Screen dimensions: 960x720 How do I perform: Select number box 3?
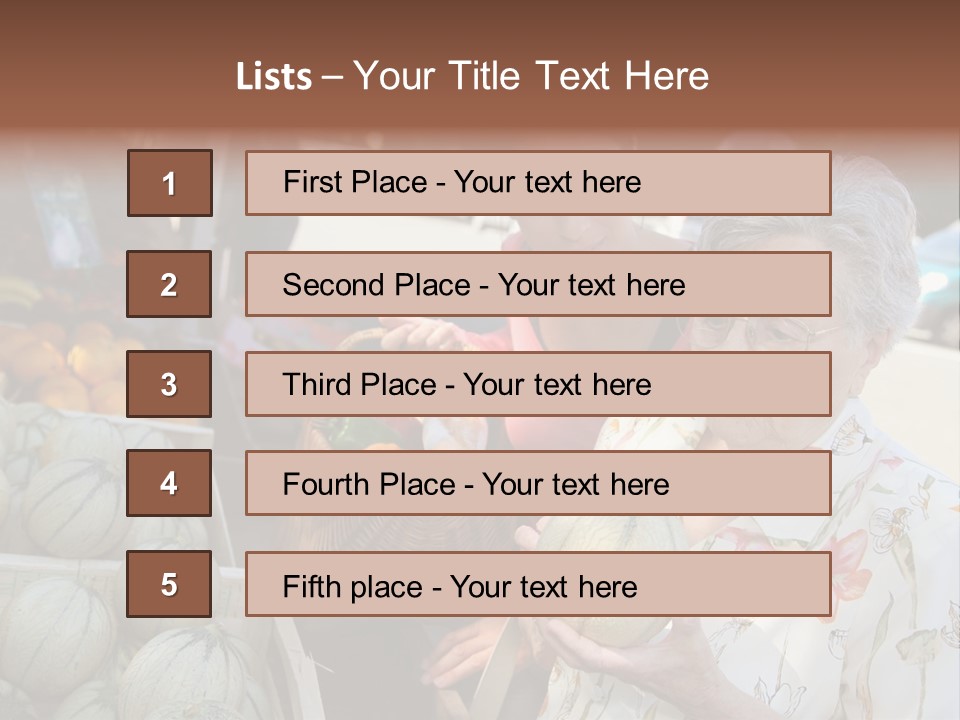(x=169, y=384)
